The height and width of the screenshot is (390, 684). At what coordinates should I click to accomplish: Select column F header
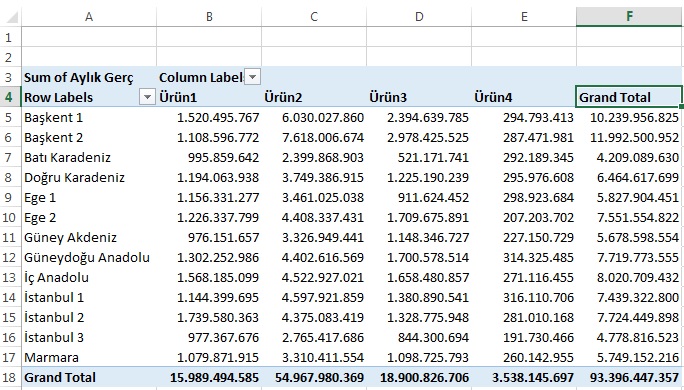click(629, 17)
